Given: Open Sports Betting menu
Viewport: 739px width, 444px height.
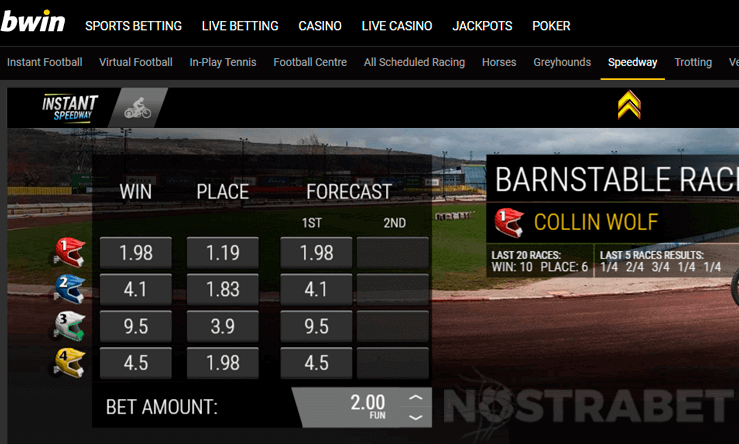Looking at the screenshot, I should click(x=133, y=26).
